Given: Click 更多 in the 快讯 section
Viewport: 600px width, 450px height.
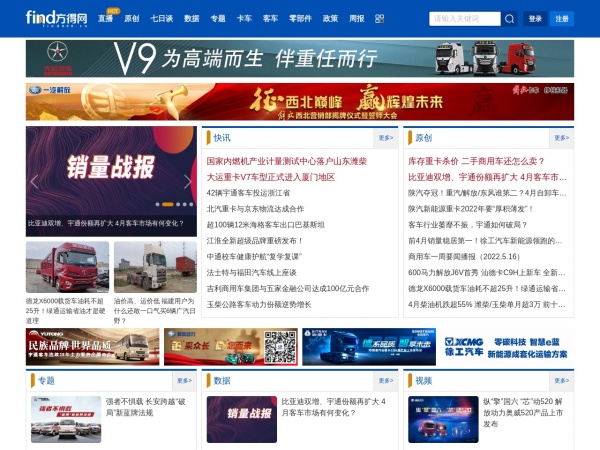Looking at the screenshot, I should point(386,138).
